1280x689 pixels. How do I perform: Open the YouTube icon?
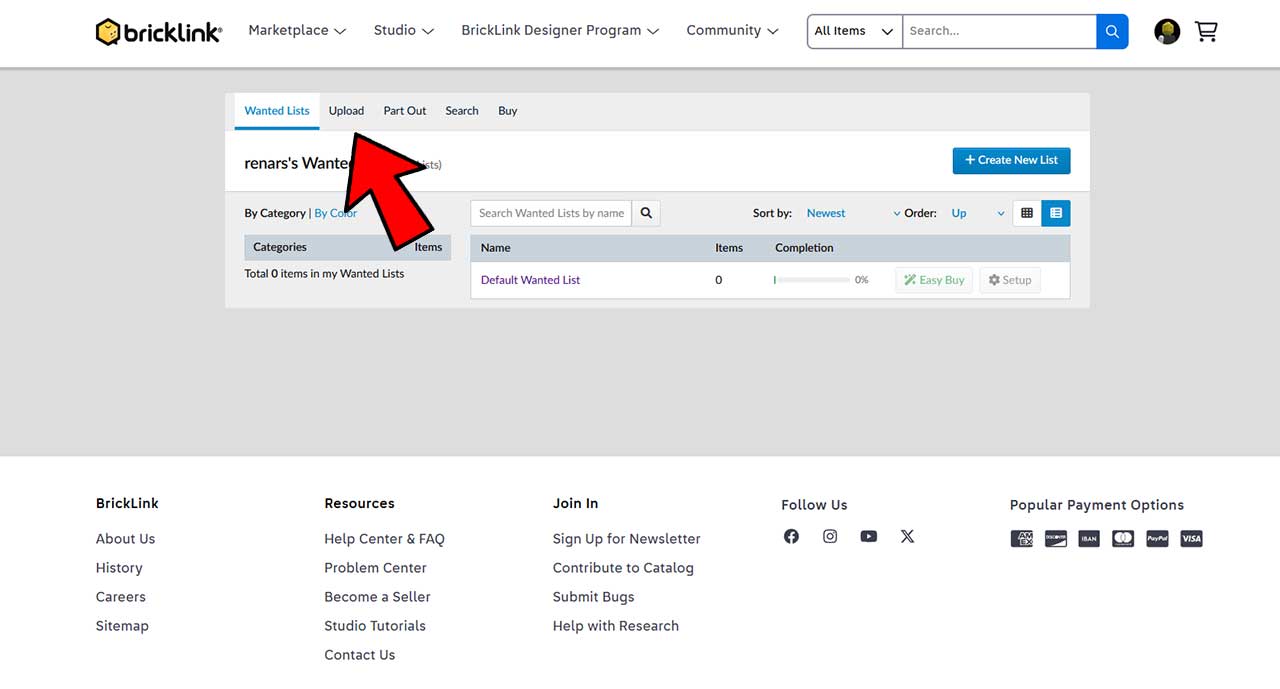click(869, 536)
